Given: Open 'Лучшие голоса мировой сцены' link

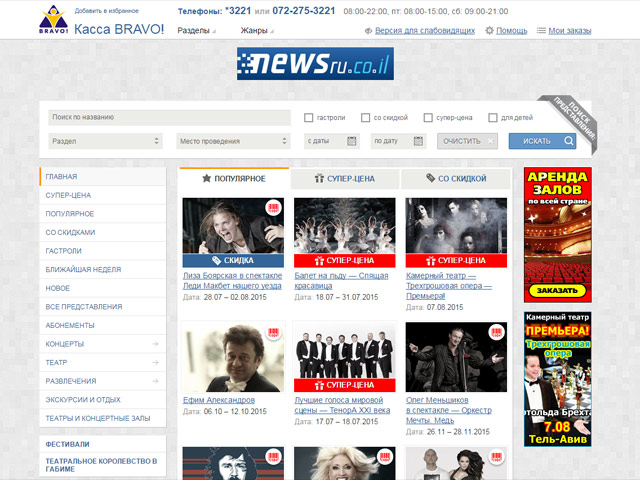Looking at the screenshot, I should 342,405.
